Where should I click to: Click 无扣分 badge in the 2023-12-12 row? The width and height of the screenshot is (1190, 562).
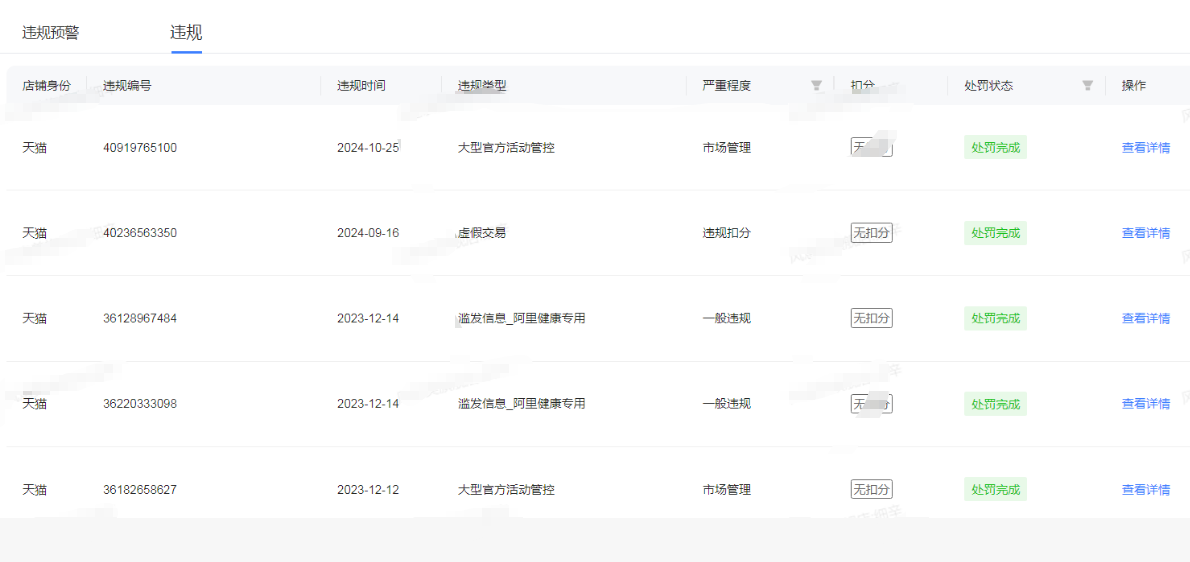point(871,490)
